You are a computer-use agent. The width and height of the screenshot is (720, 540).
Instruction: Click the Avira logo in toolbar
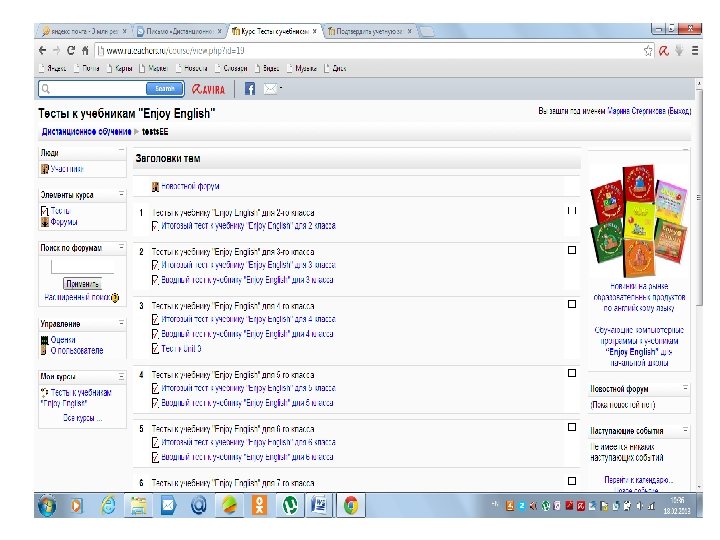[x=208, y=89]
